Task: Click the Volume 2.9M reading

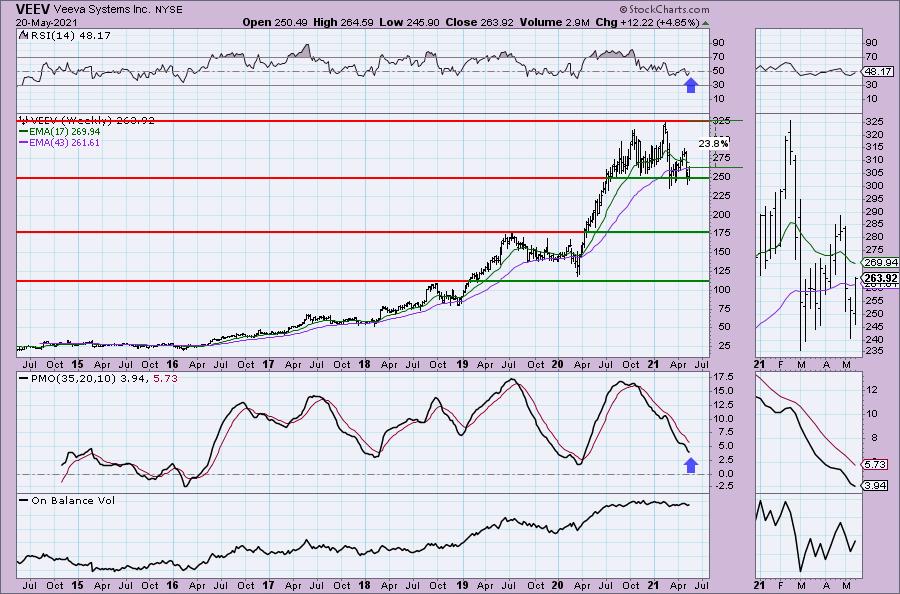Action: [554, 22]
